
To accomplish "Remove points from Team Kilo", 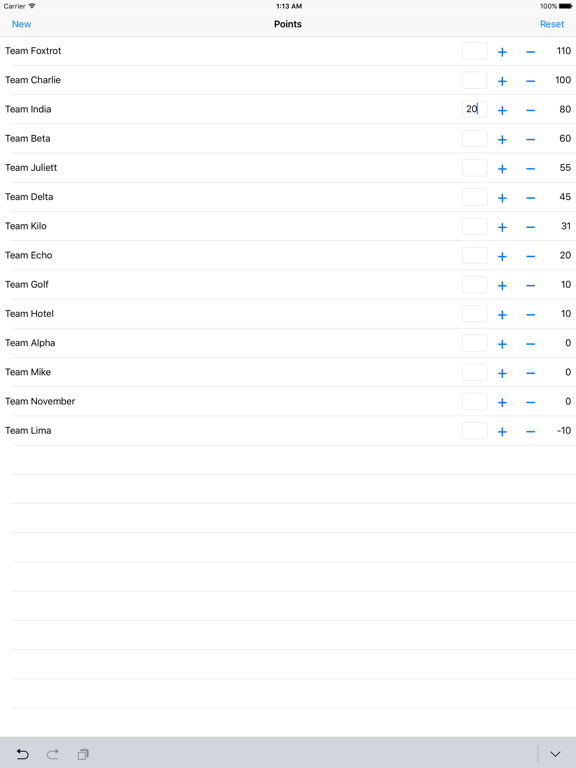I will [x=530, y=227].
